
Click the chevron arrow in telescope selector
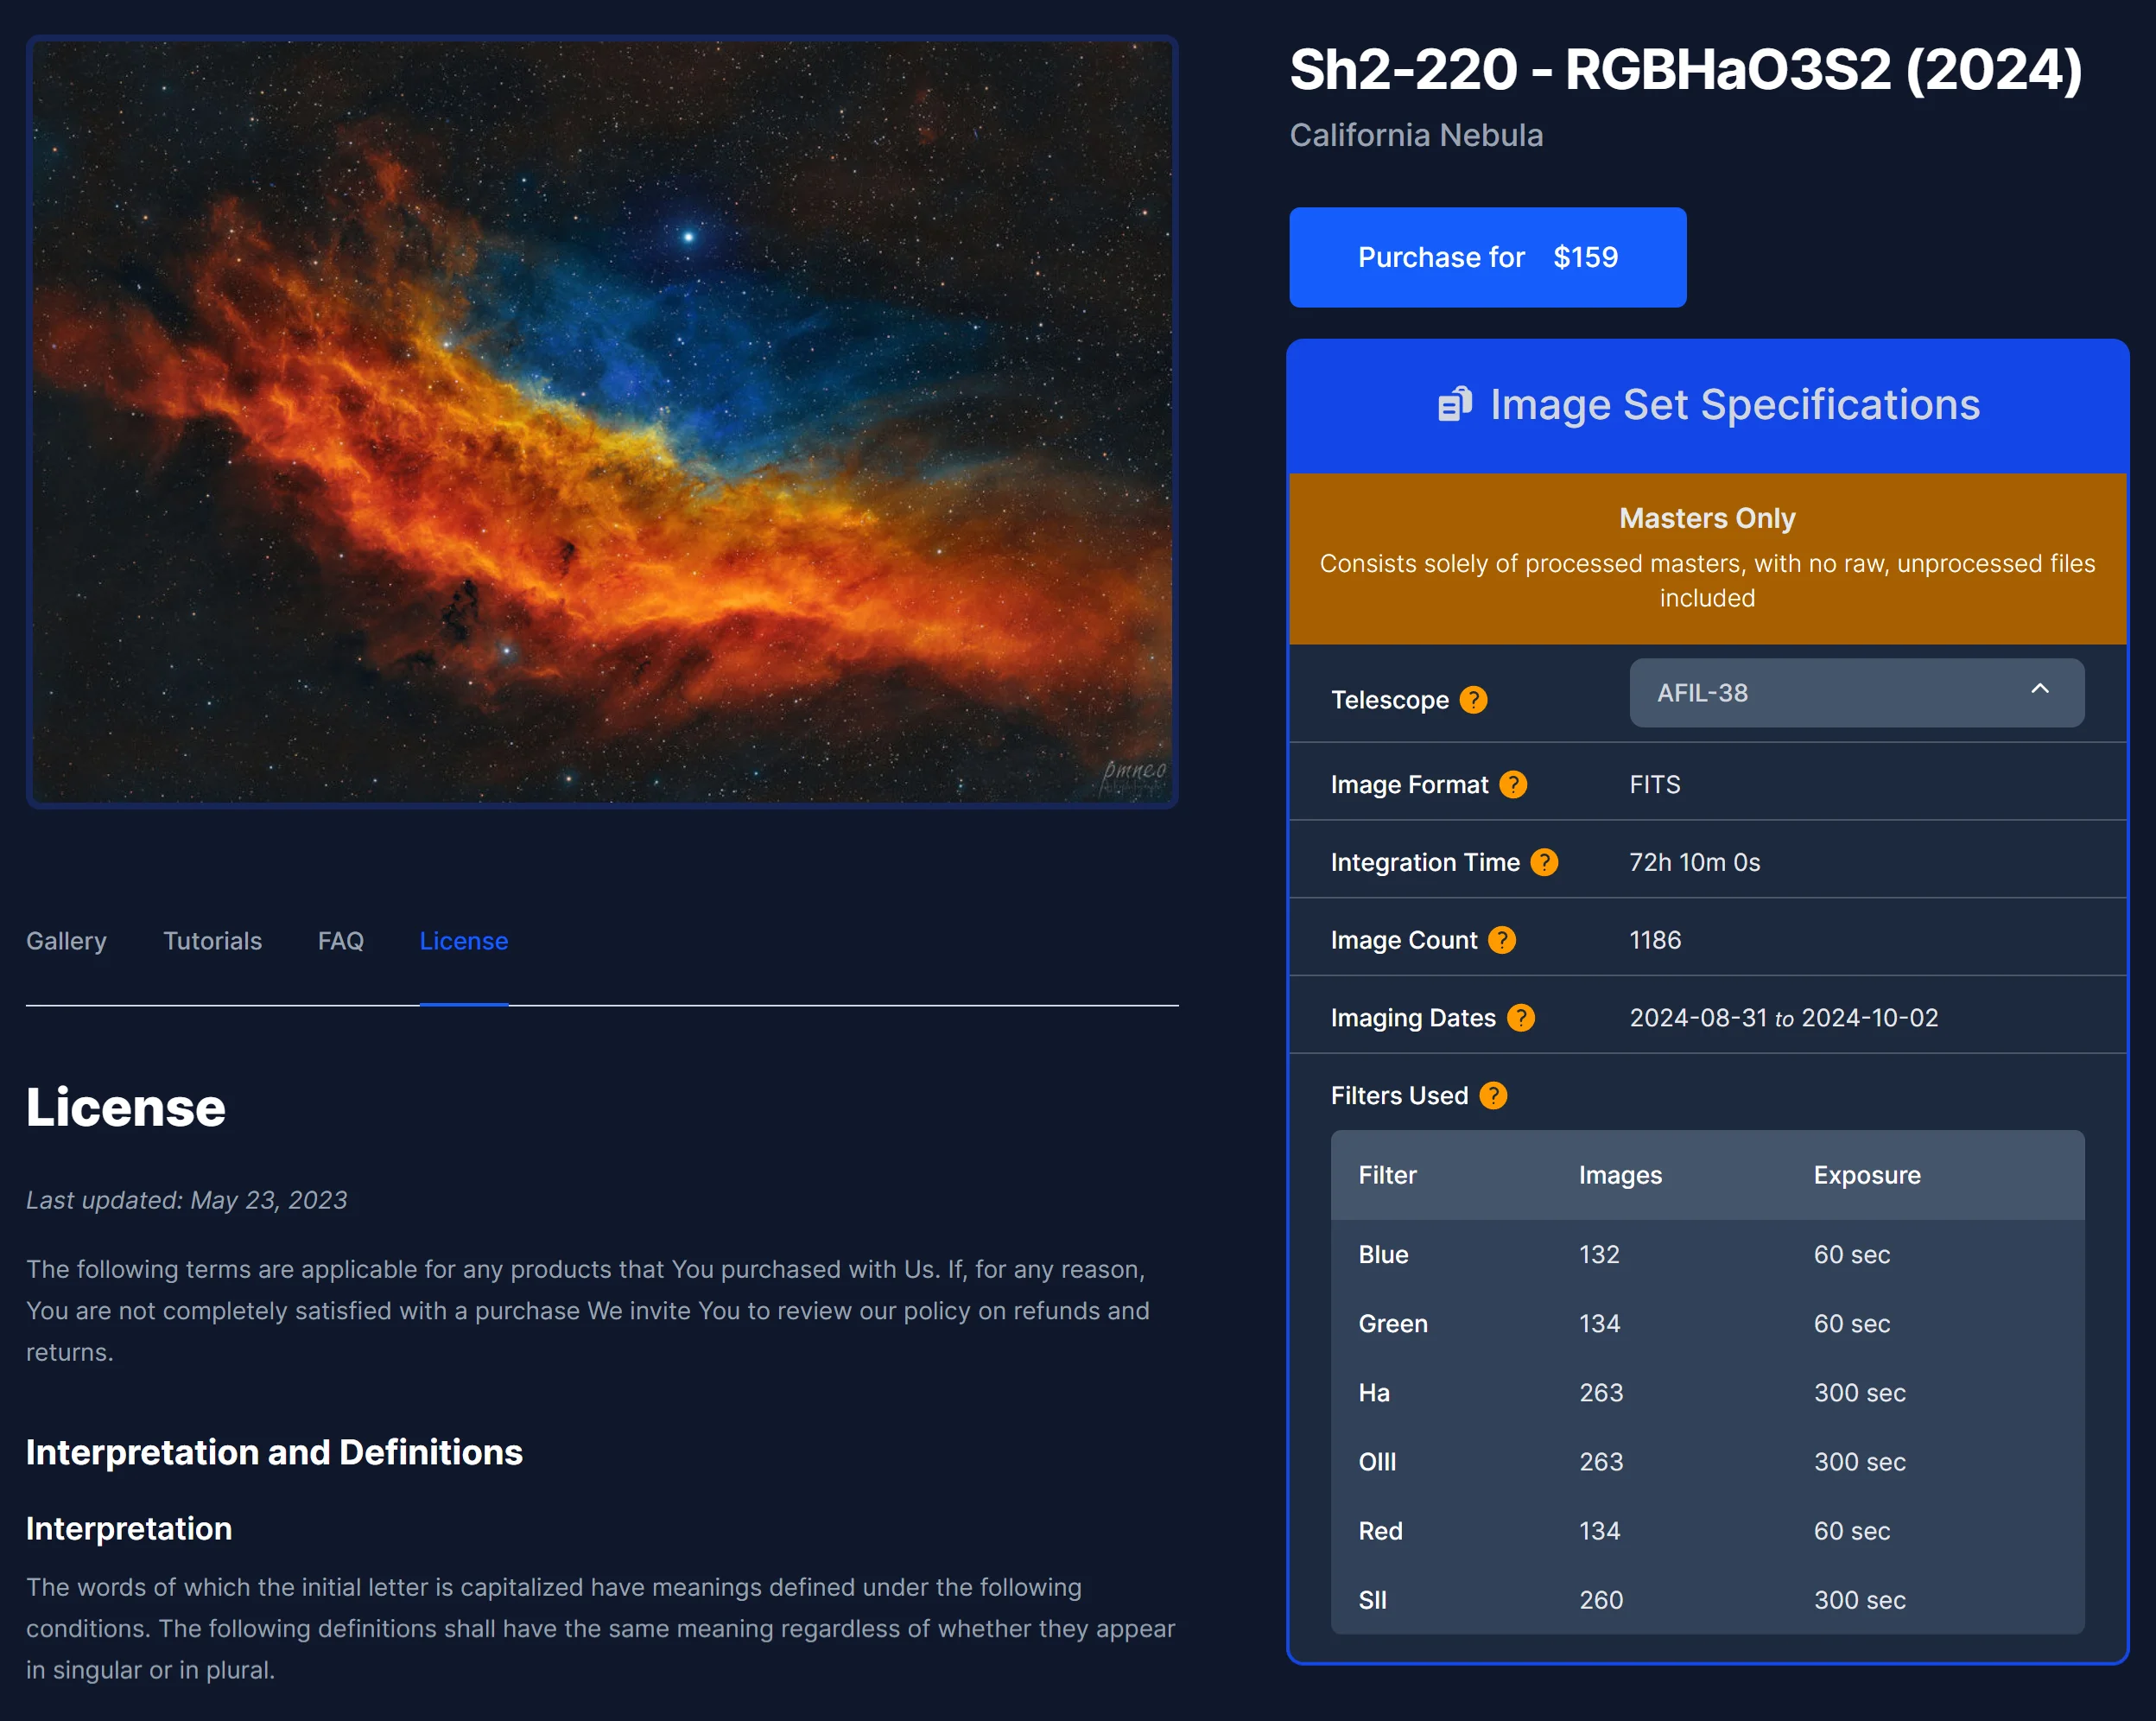click(x=2040, y=689)
